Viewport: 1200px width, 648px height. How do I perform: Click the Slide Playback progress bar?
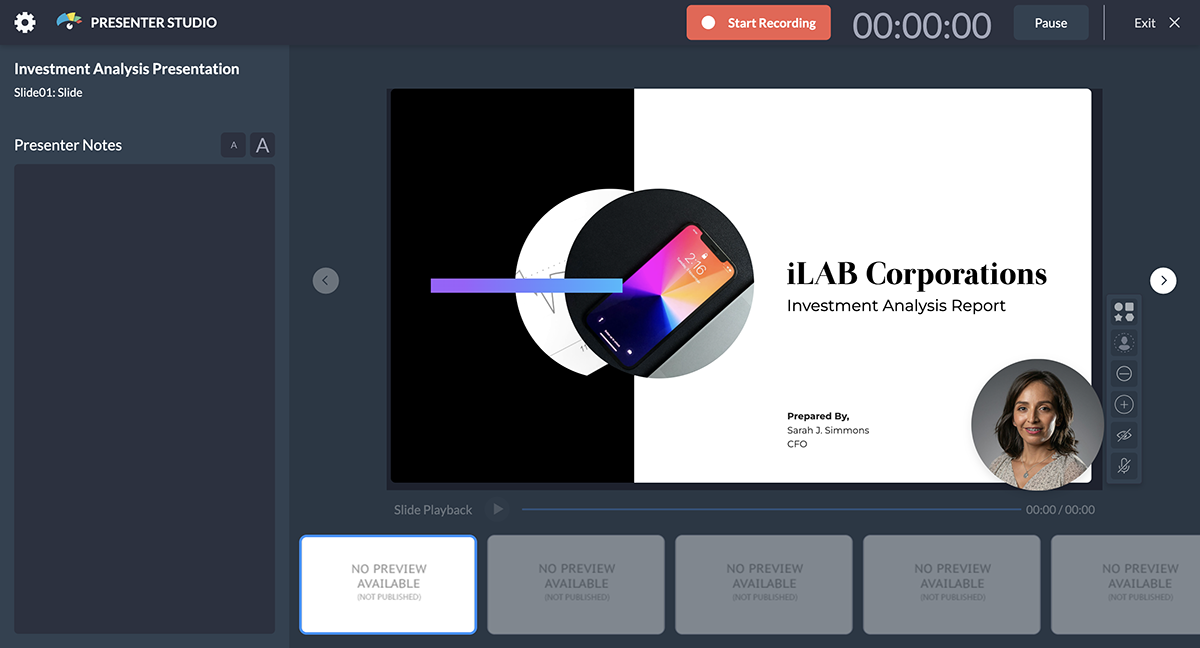(x=770, y=509)
